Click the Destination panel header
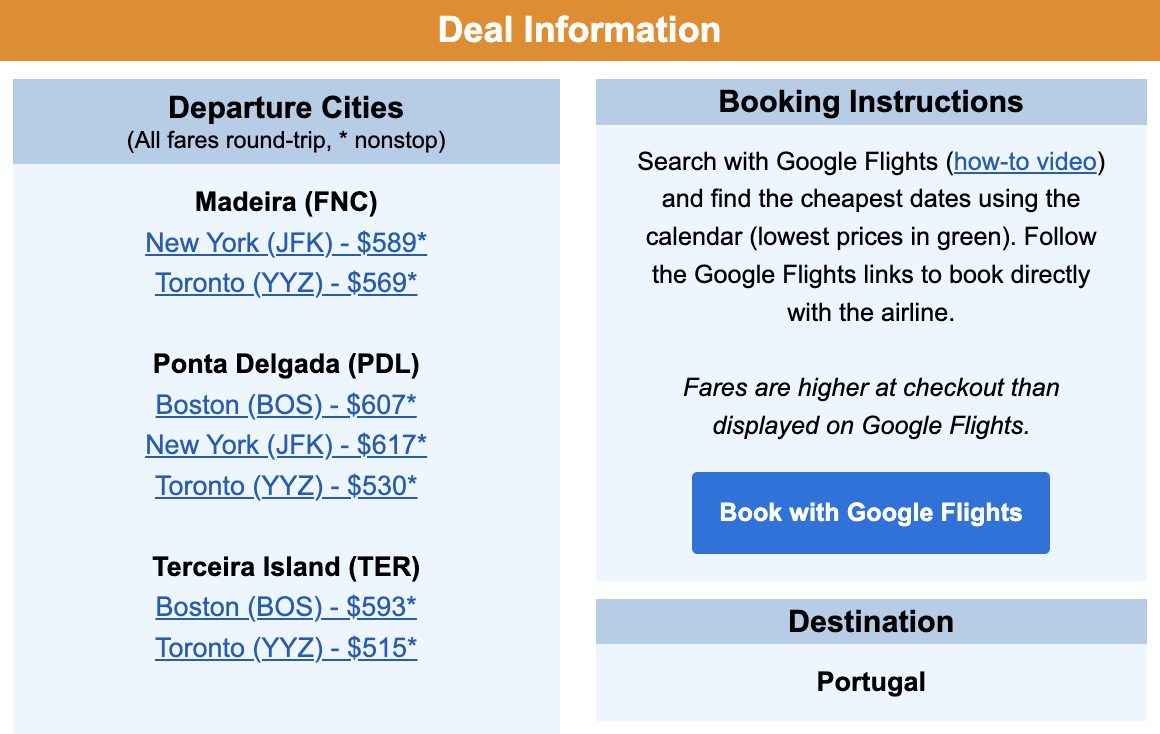Viewport: 1160px width, 734px height. (870, 621)
